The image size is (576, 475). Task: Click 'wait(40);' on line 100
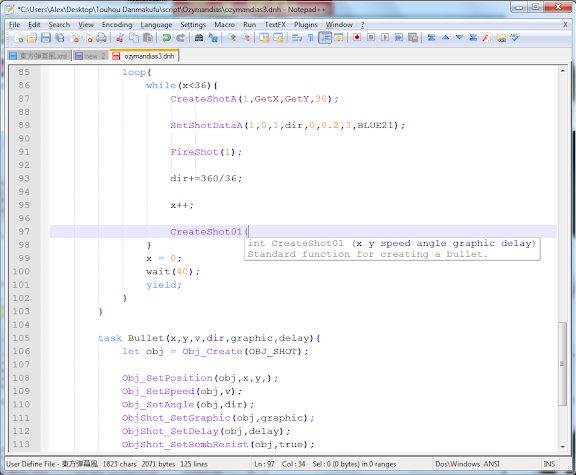pos(173,271)
